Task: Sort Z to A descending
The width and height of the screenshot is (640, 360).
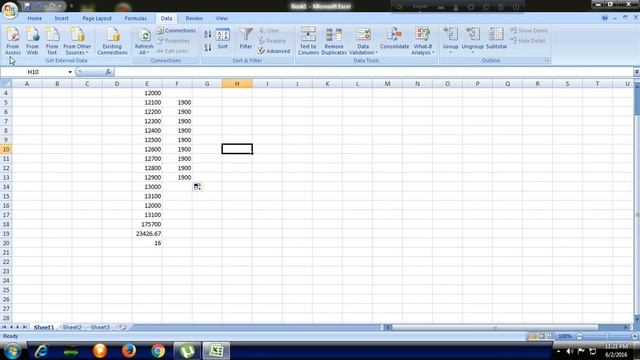Action: 208,47
